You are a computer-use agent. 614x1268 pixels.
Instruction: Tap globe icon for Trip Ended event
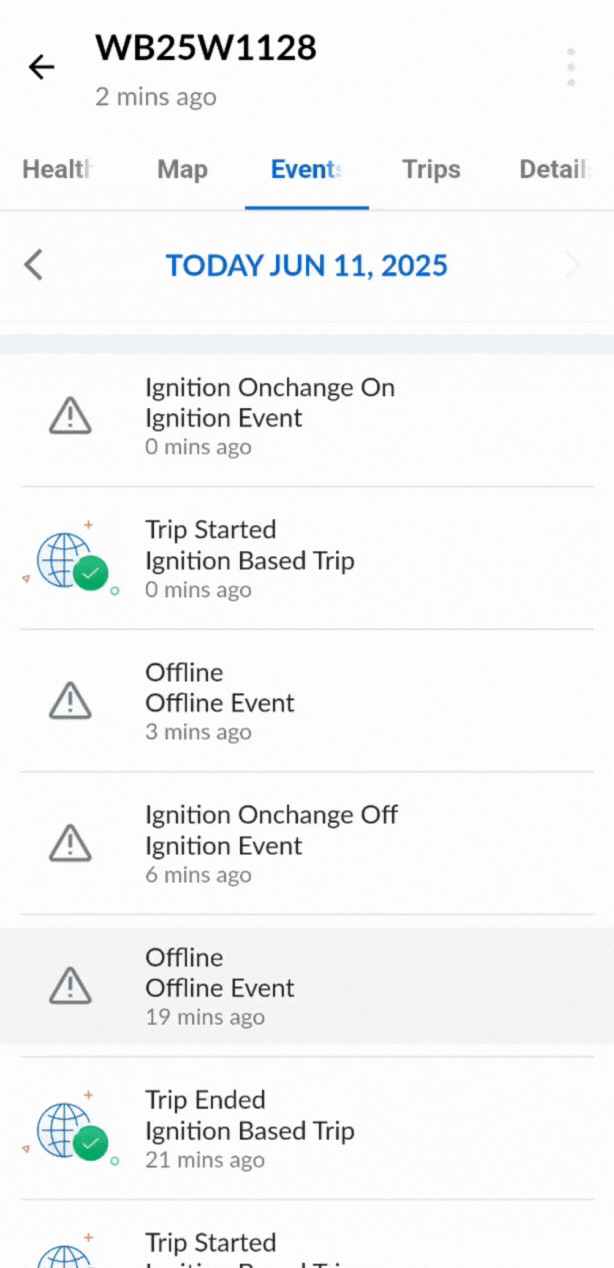coord(72,1130)
